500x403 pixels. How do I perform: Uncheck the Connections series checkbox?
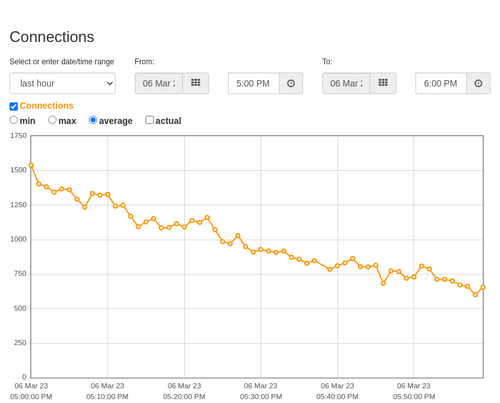[x=14, y=106]
